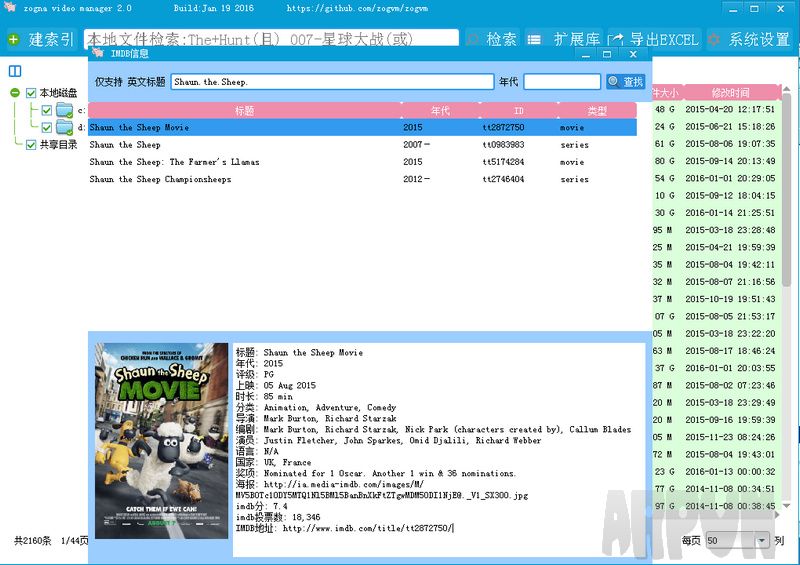Toggle the 本地磁盘 checkbox

[31, 93]
